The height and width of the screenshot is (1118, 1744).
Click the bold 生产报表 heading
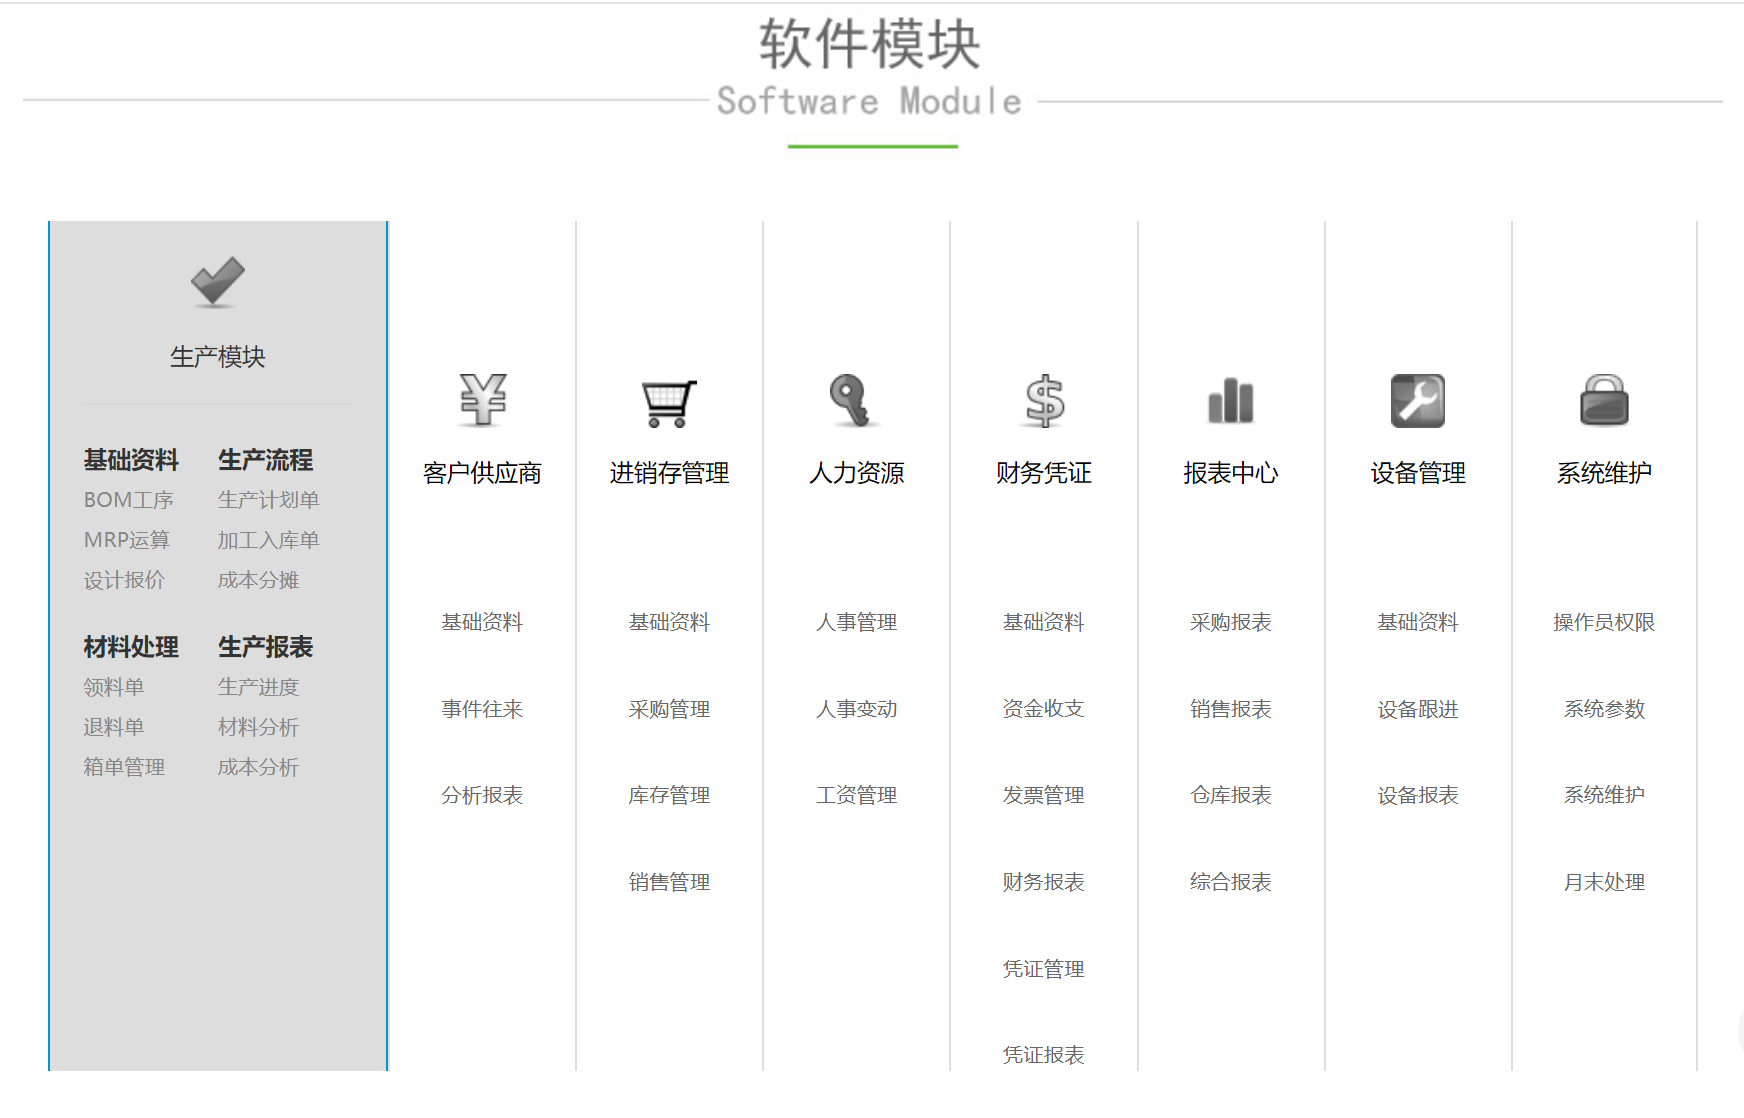point(266,647)
